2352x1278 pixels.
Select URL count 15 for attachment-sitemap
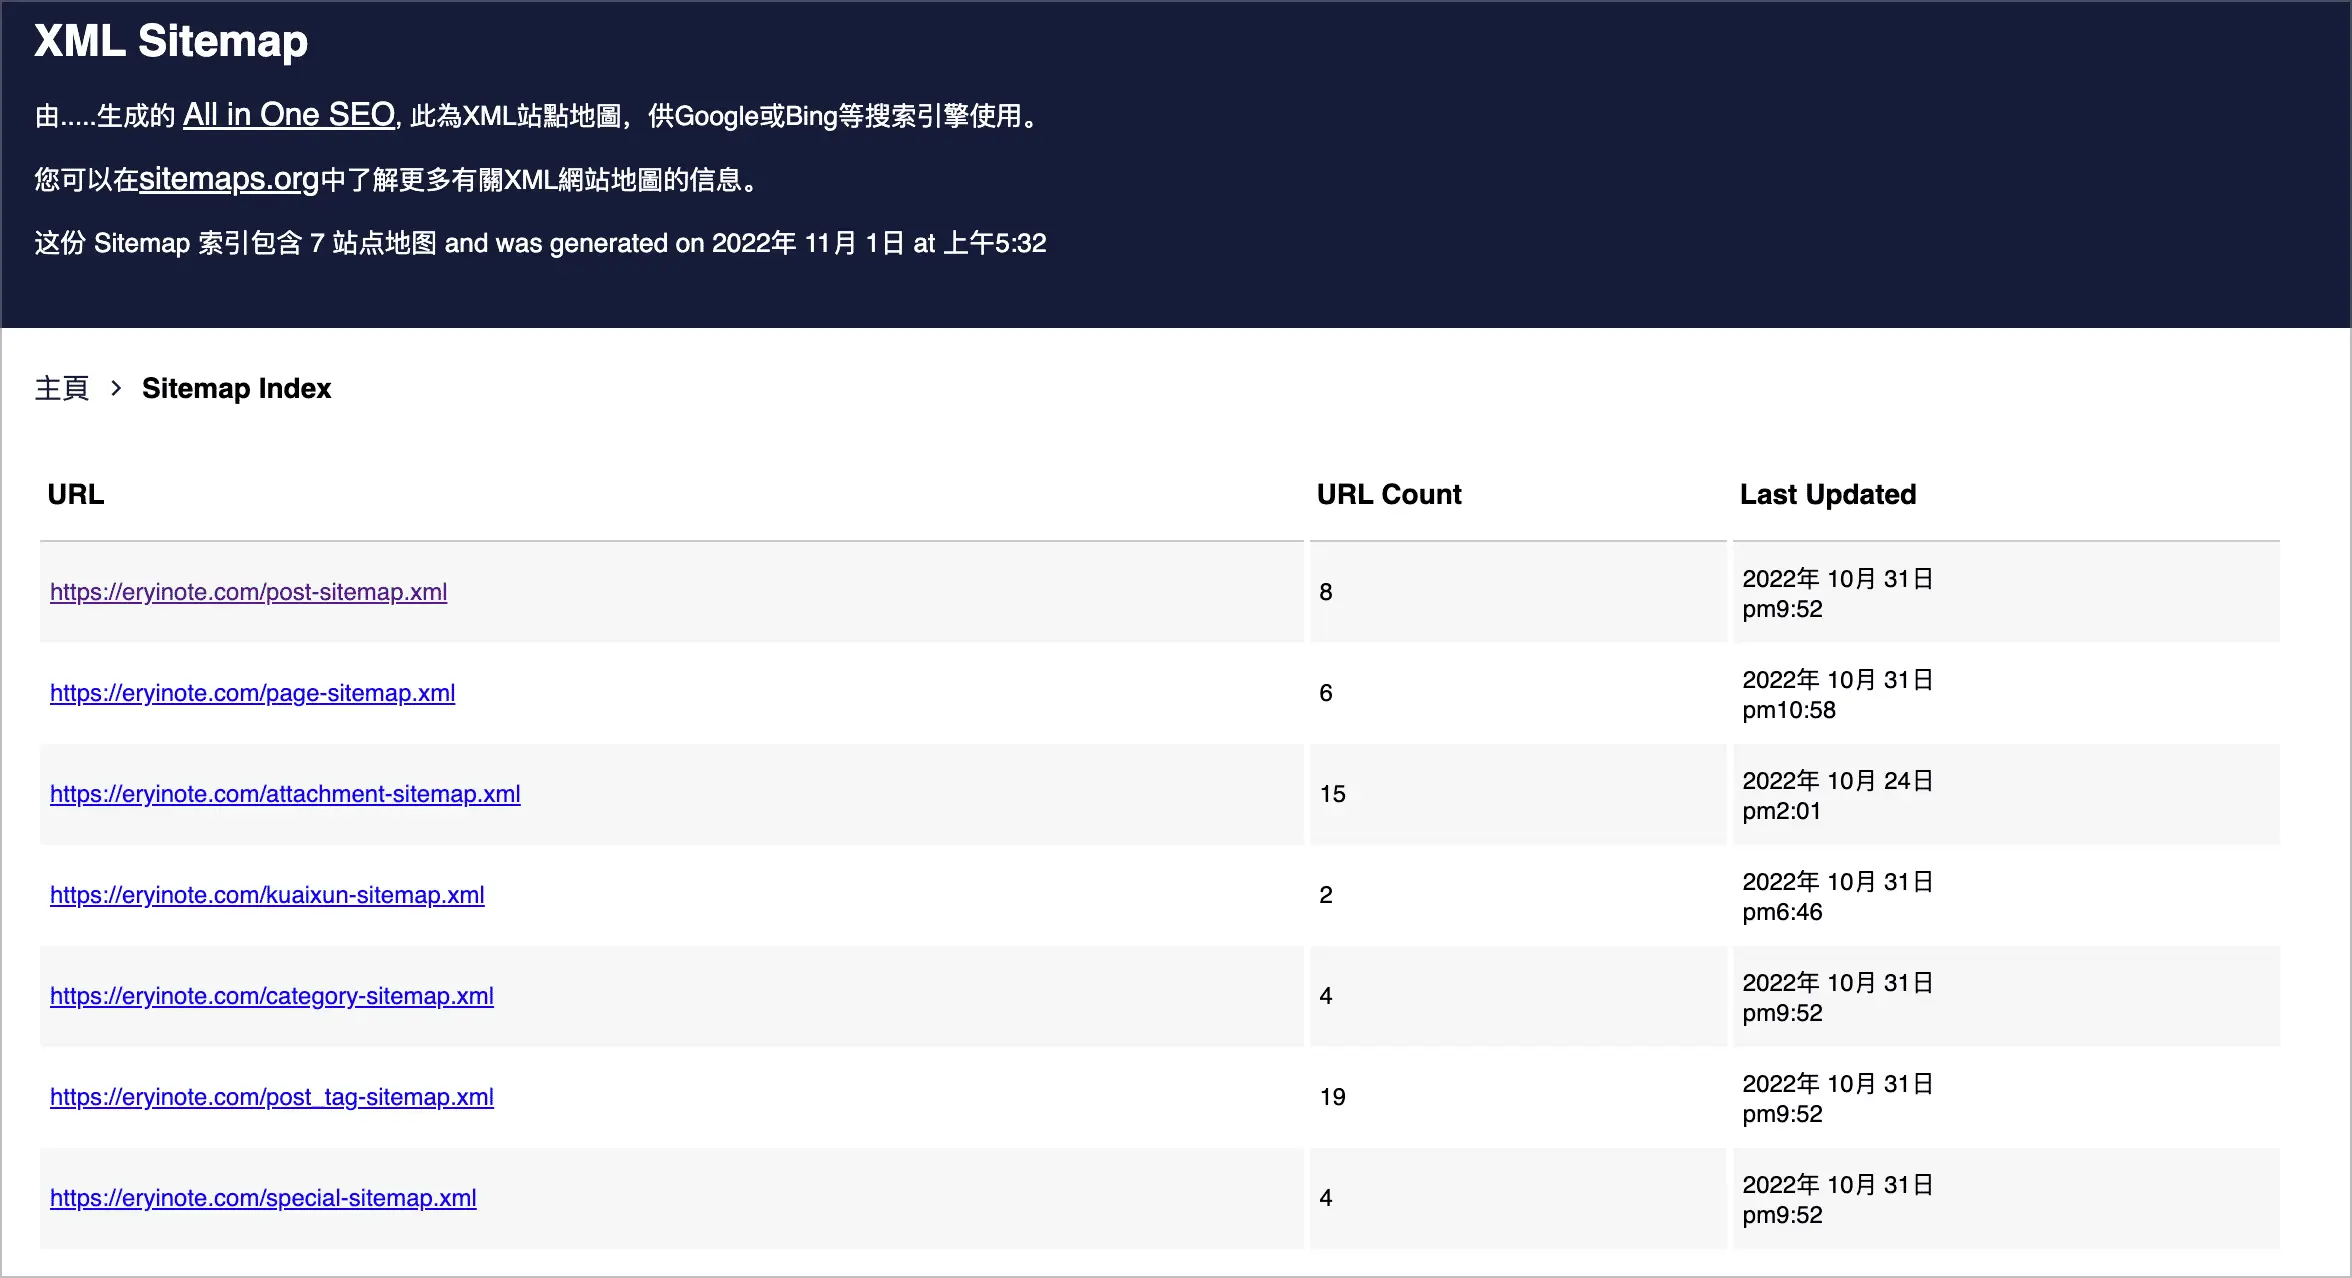point(1333,794)
